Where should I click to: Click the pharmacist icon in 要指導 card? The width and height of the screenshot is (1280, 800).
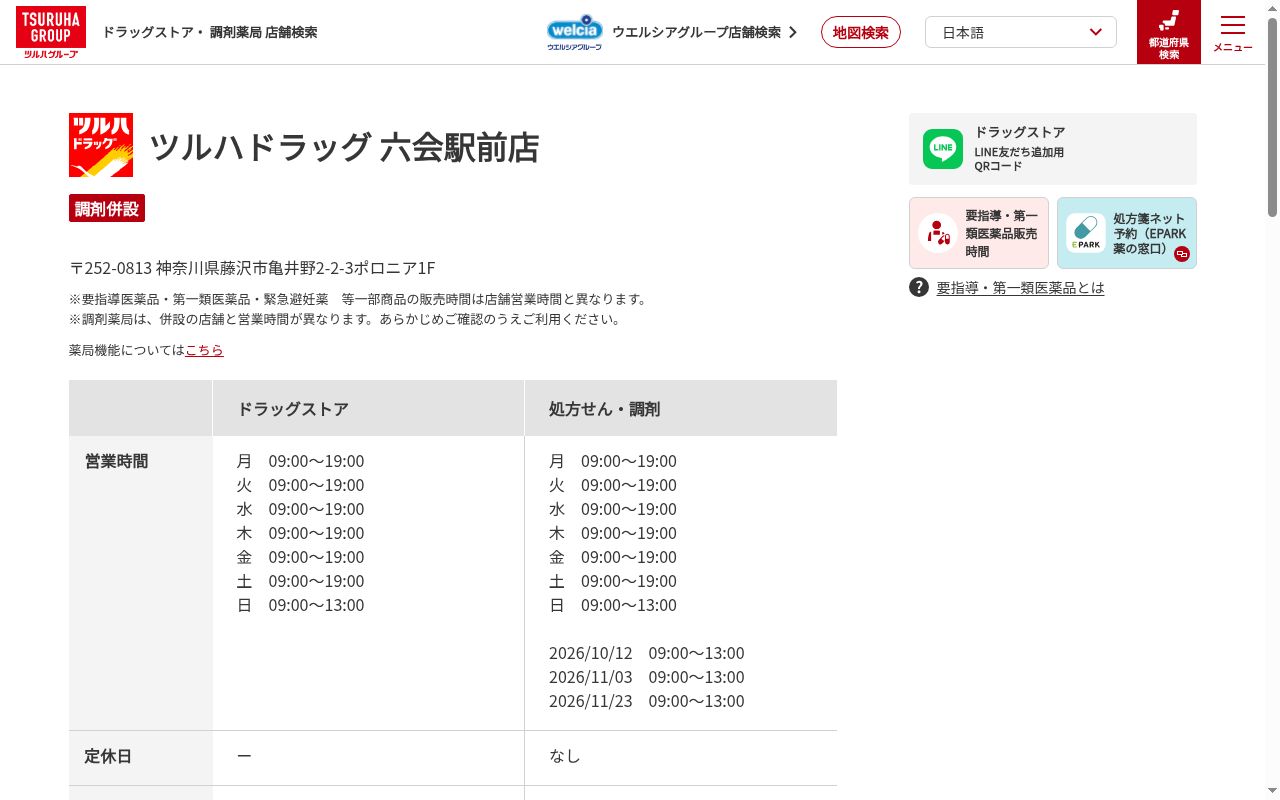[x=938, y=233]
